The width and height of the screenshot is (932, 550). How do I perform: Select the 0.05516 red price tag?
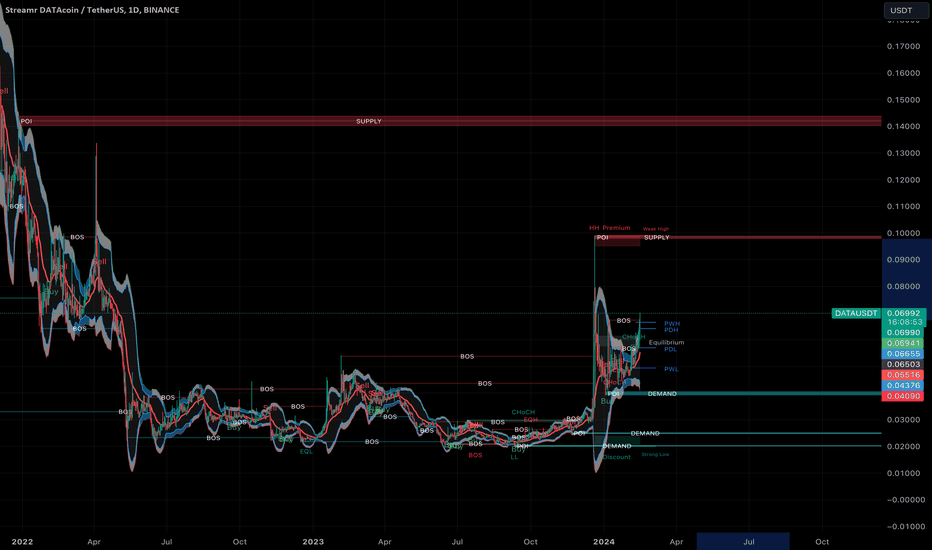(x=903, y=375)
